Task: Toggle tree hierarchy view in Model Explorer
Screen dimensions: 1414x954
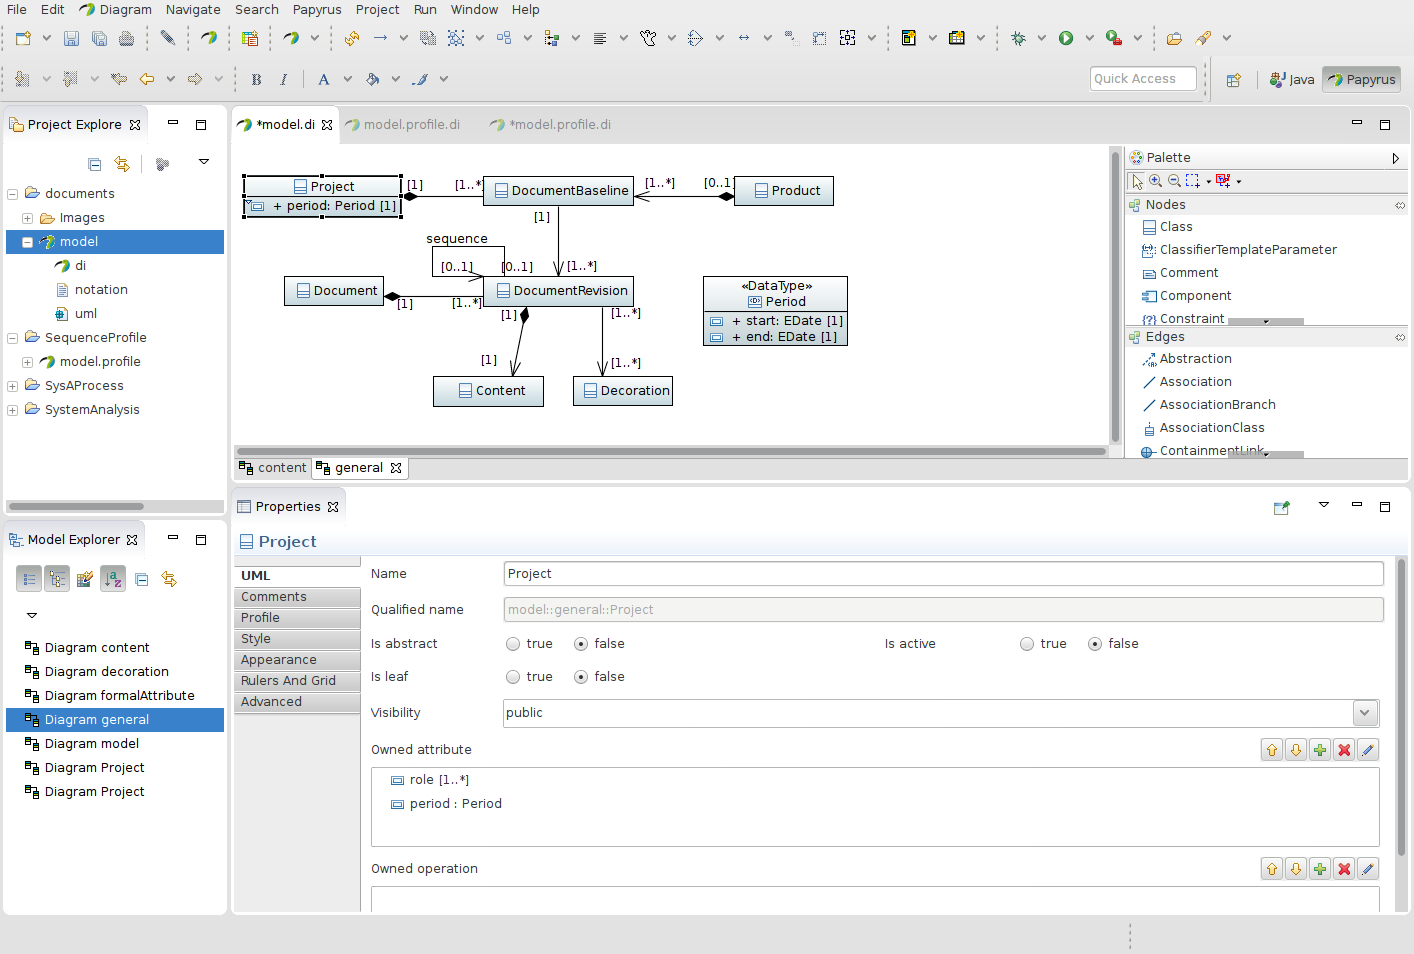Action: 57,578
